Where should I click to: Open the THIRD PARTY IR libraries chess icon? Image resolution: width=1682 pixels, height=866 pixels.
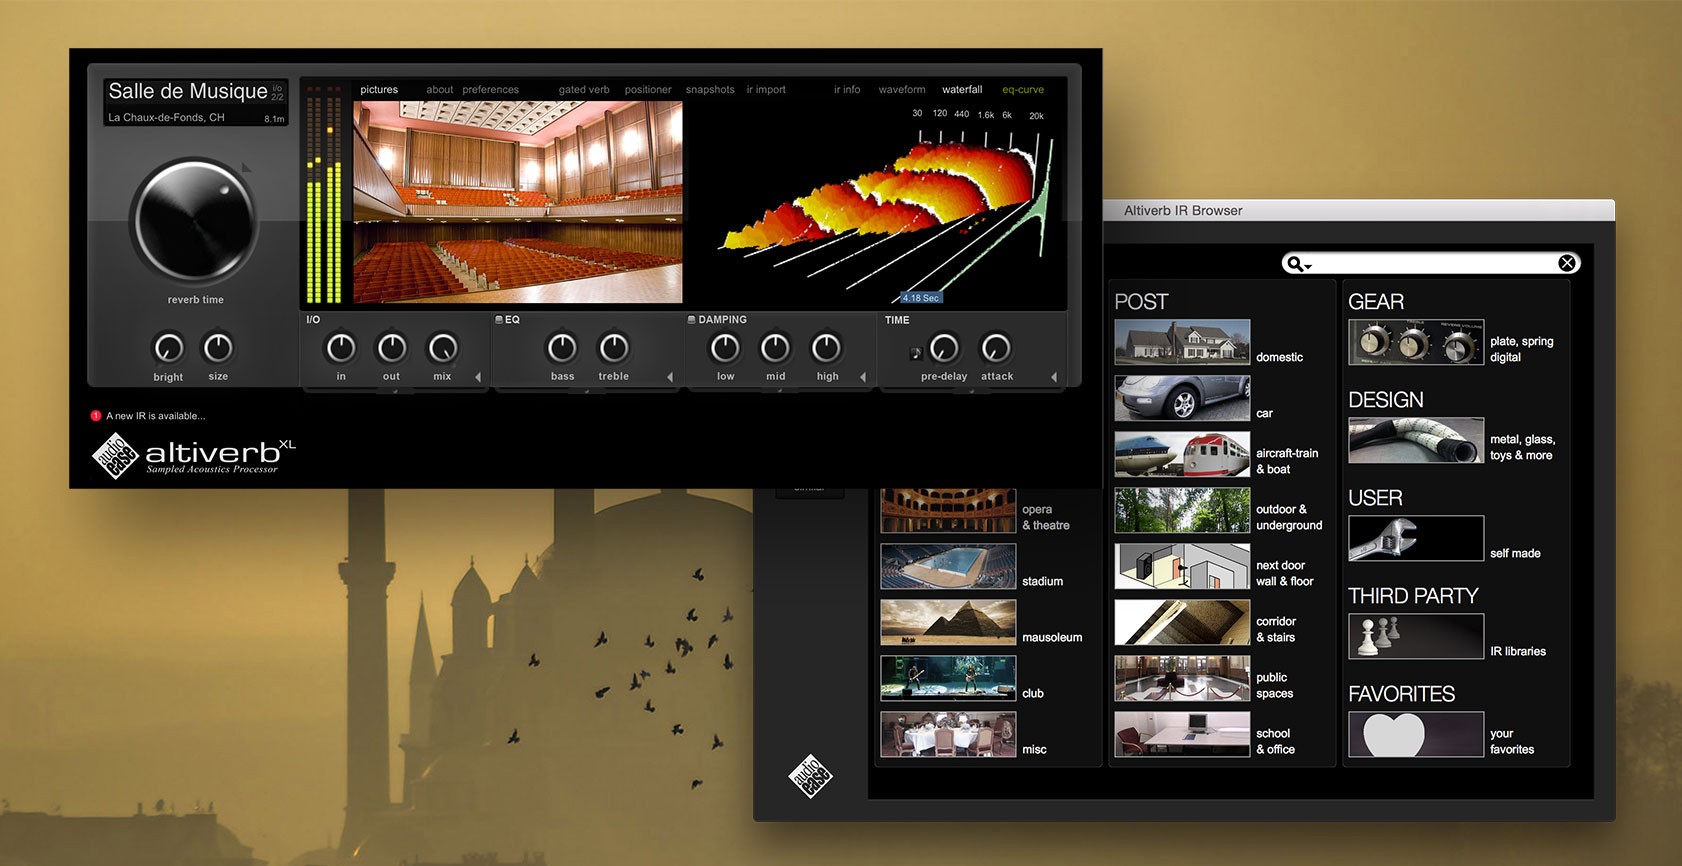1416,637
